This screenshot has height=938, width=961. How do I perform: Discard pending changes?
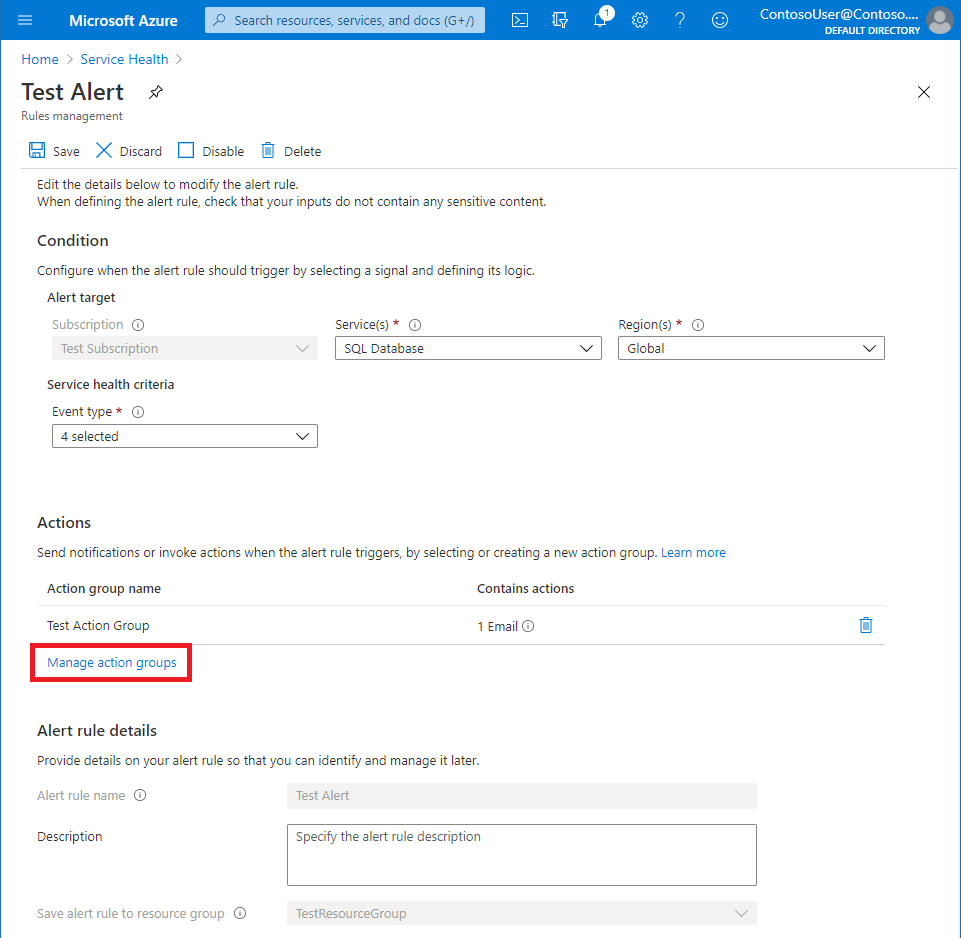click(128, 150)
